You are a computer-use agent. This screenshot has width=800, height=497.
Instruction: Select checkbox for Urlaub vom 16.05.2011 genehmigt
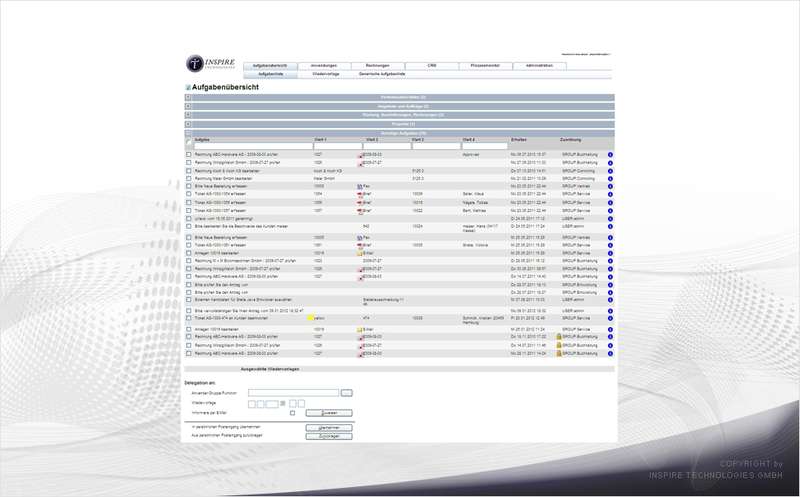[189, 218]
